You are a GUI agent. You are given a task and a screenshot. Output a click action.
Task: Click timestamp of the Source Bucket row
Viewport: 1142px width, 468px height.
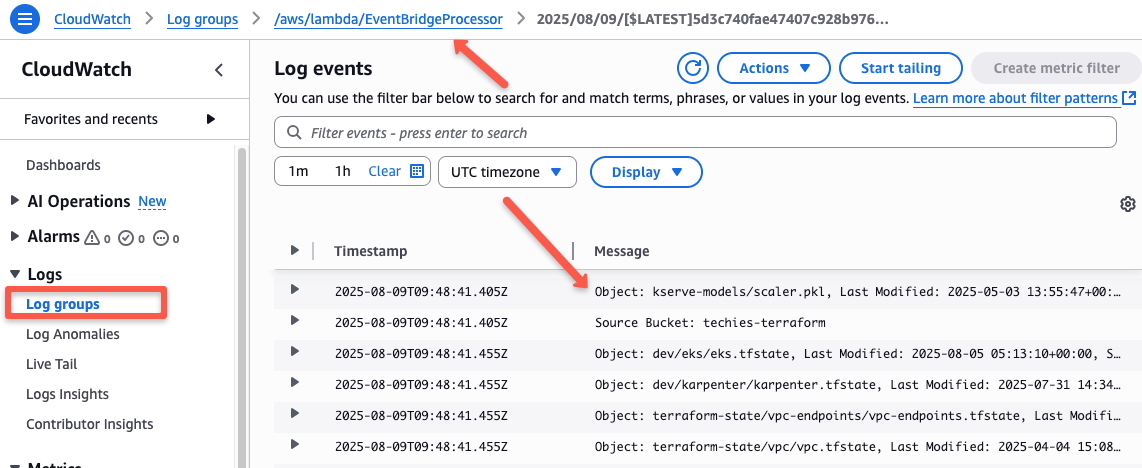coord(421,322)
